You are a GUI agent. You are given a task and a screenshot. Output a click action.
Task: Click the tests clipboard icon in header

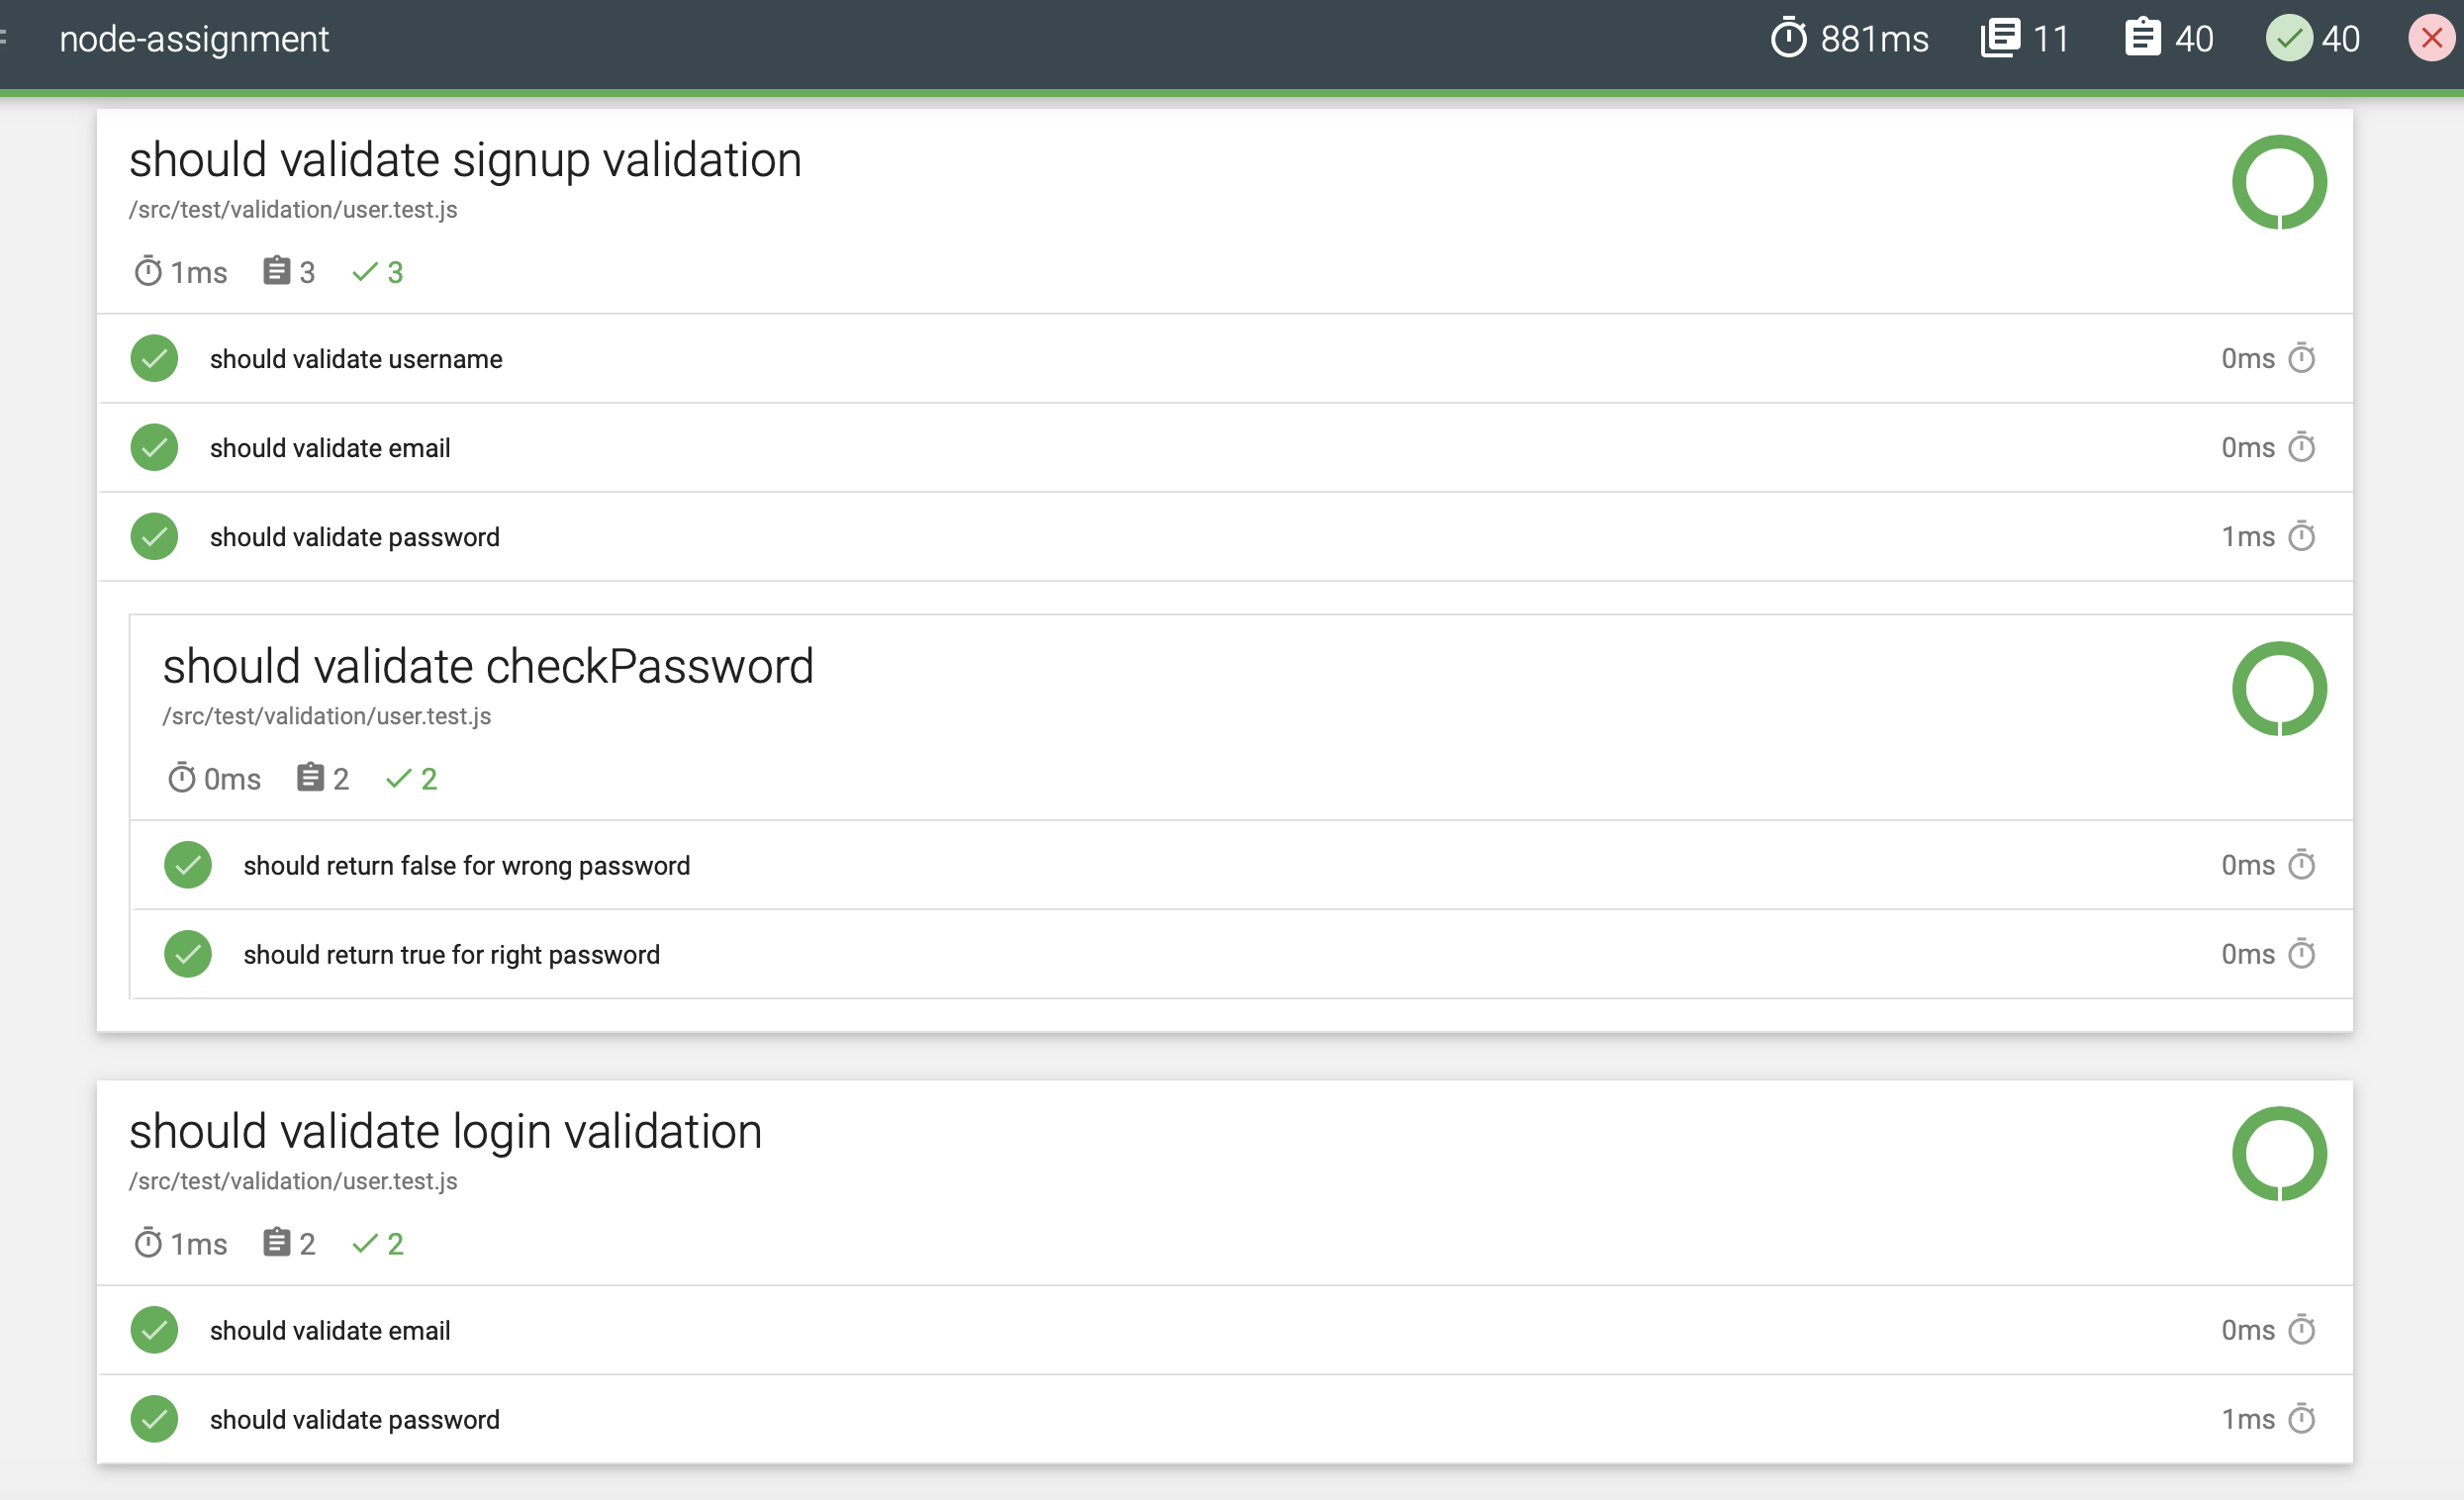(2142, 38)
